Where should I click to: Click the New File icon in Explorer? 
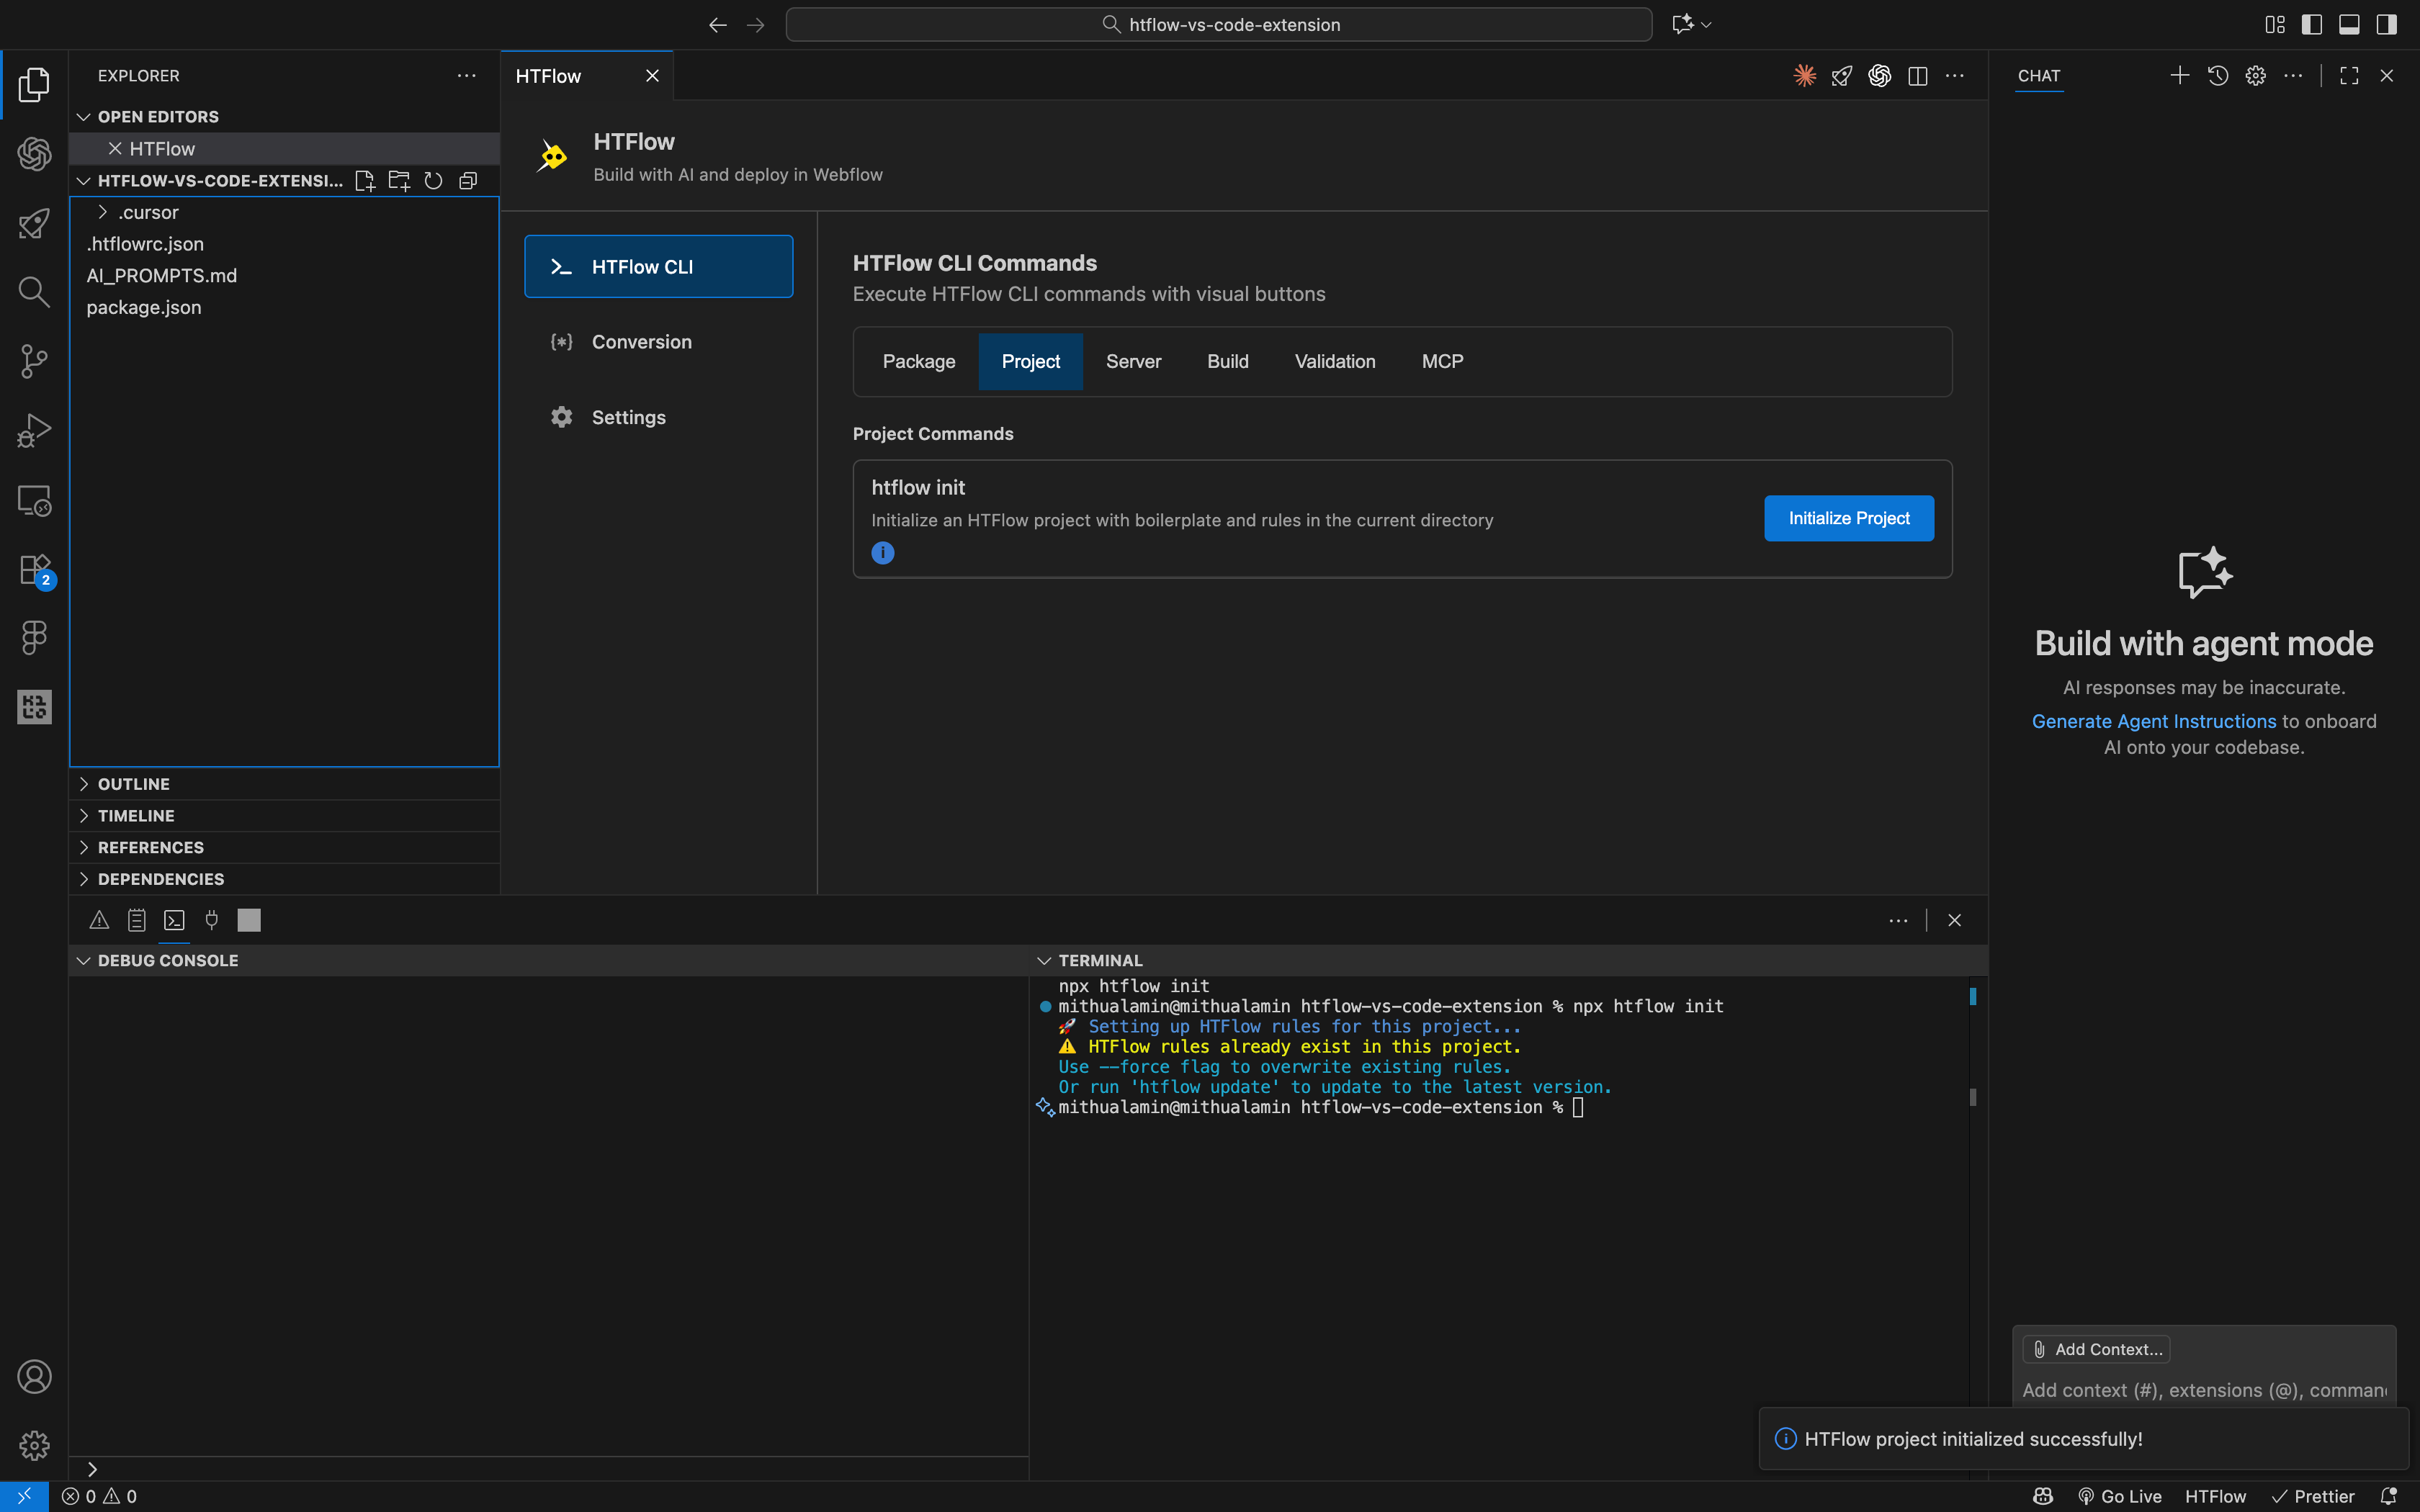coord(364,180)
